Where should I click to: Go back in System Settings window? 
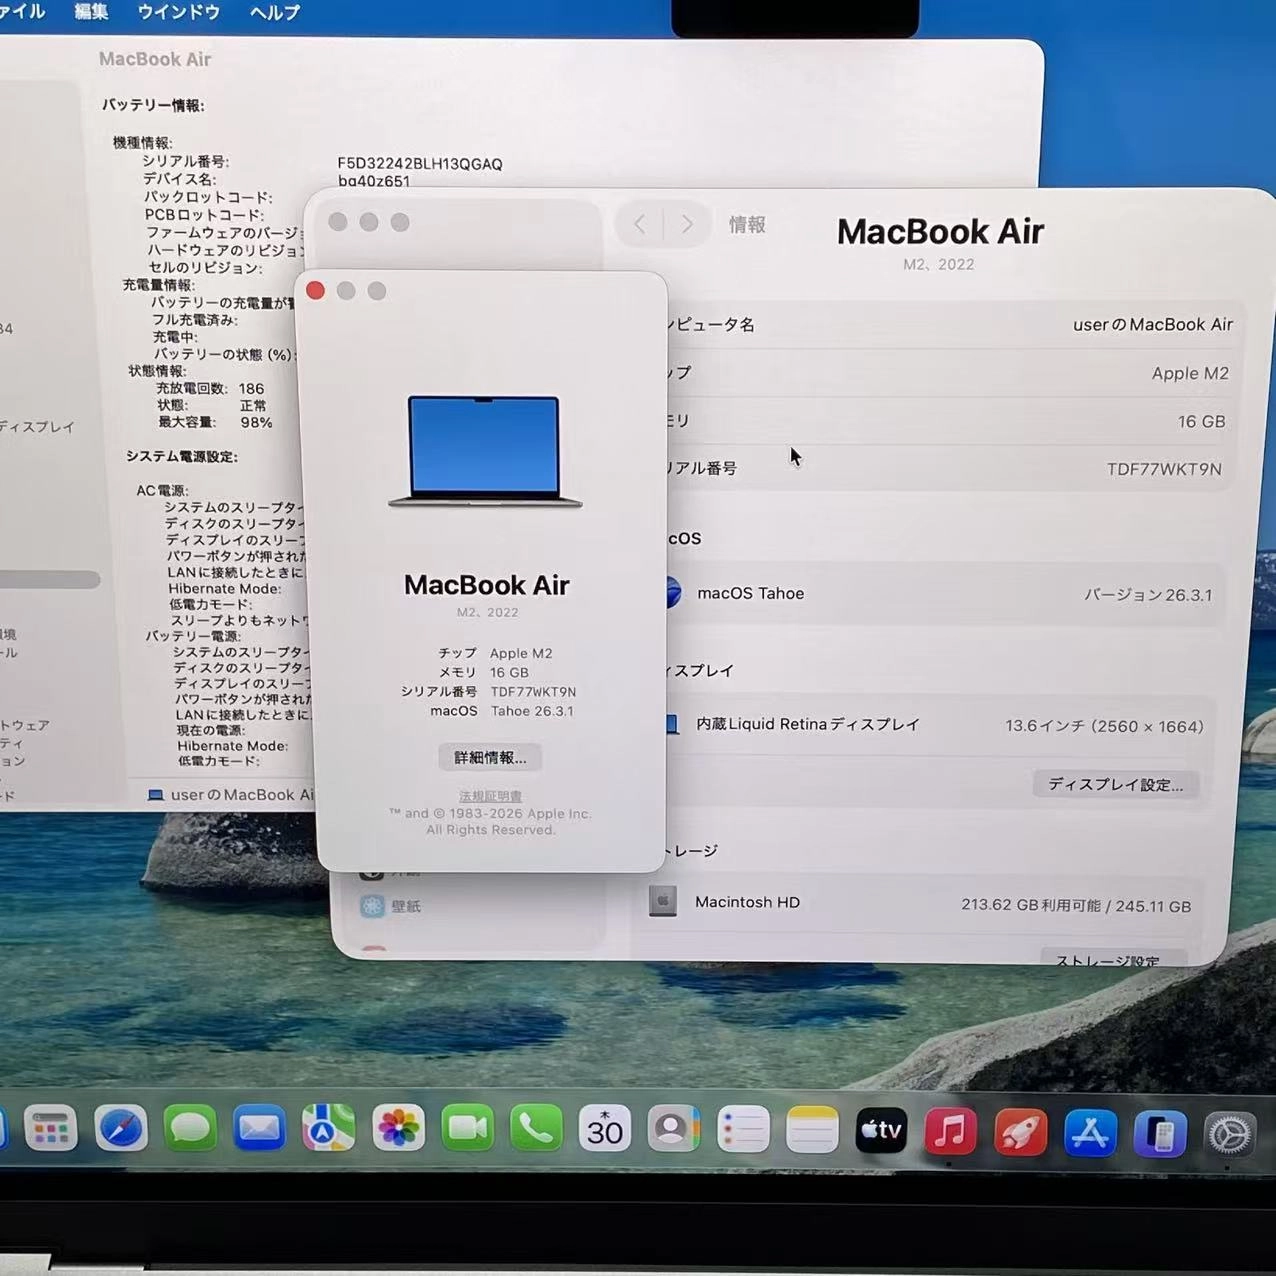point(640,224)
